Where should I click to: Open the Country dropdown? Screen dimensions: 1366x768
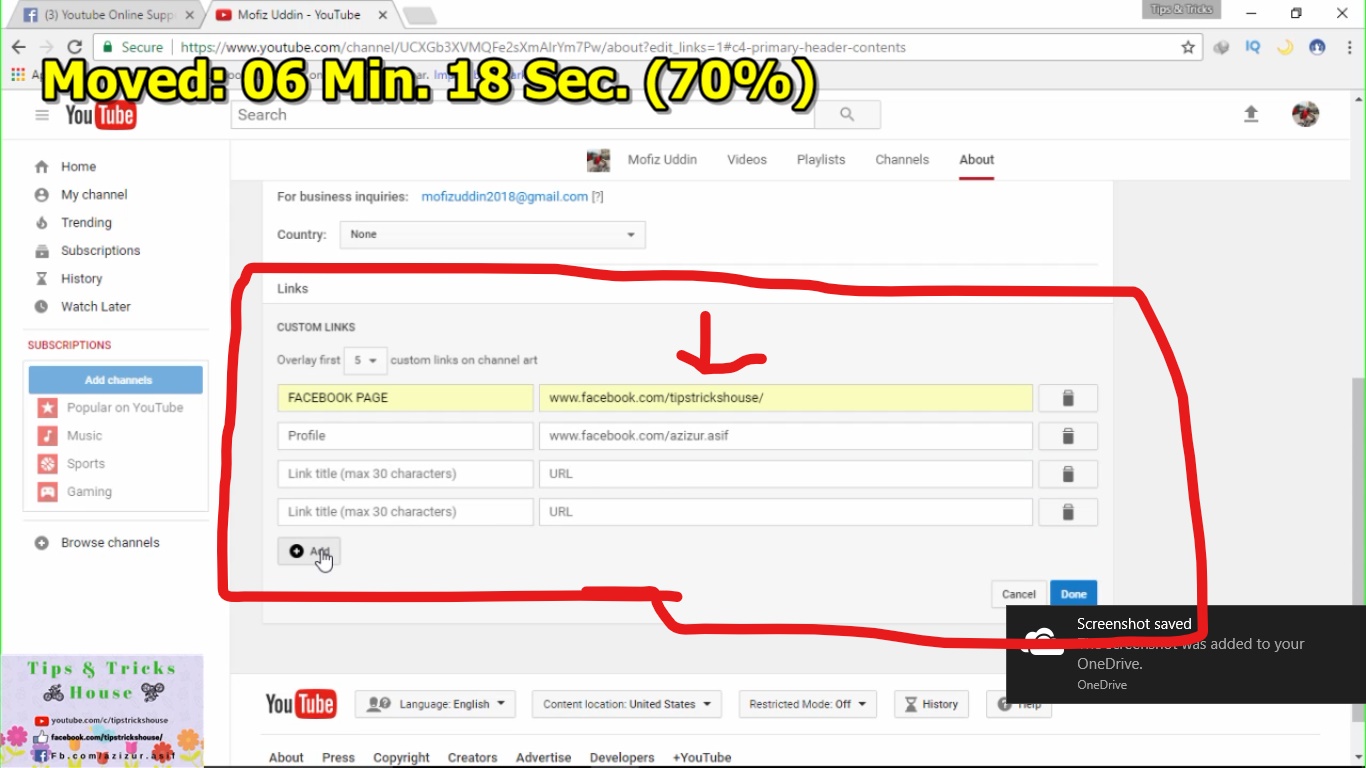tap(492, 235)
